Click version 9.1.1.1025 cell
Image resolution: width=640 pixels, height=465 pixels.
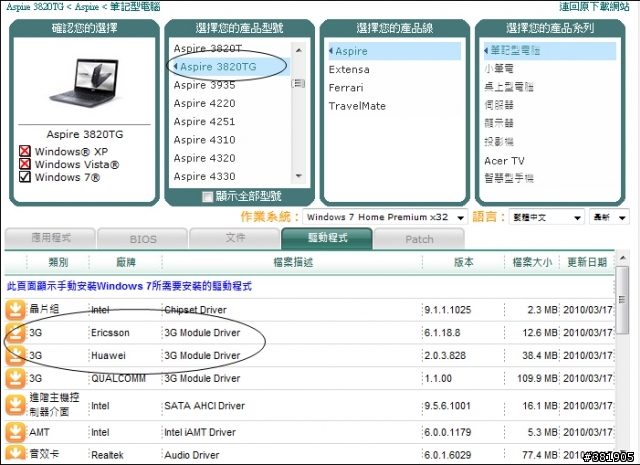pos(447,310)
